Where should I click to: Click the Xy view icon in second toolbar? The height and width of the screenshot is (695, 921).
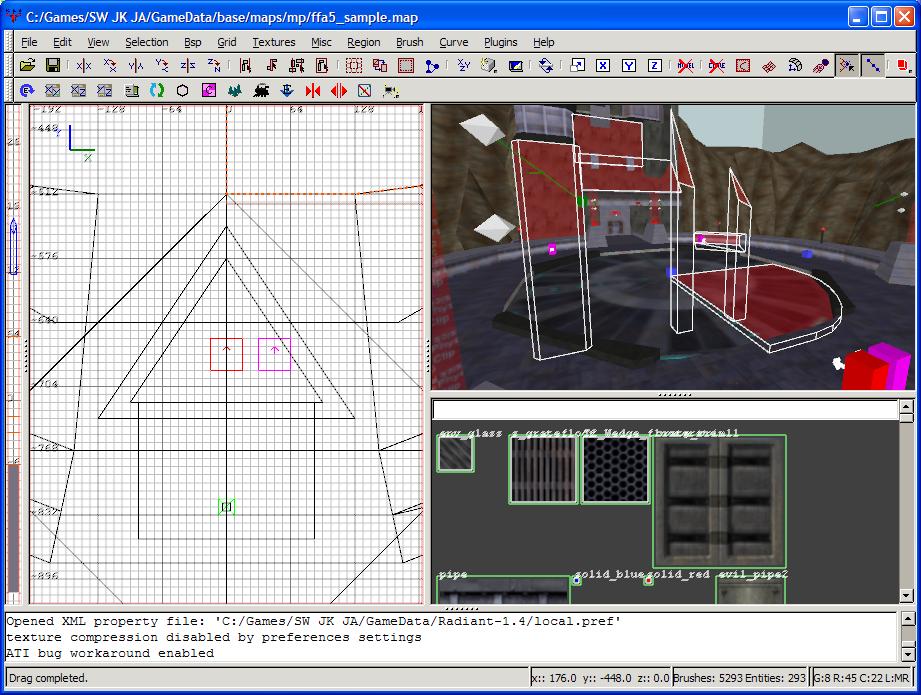[x=53, y=90]
